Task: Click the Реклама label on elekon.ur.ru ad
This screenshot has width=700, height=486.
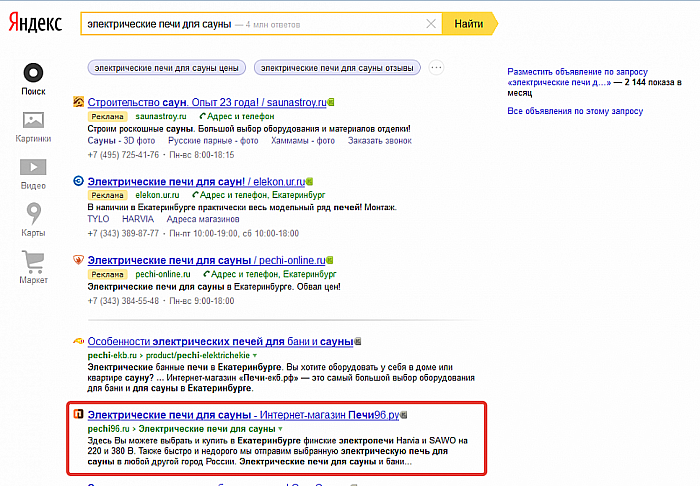Action: [x=107, y=195]
